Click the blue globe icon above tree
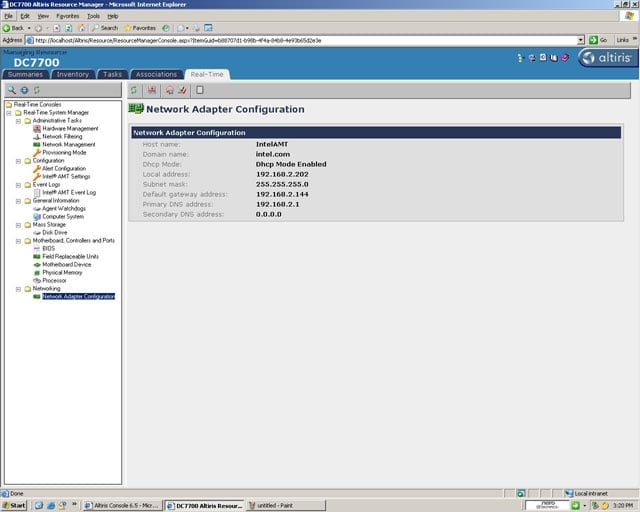Screen dimensions: 640x512 tap(24, 90)
